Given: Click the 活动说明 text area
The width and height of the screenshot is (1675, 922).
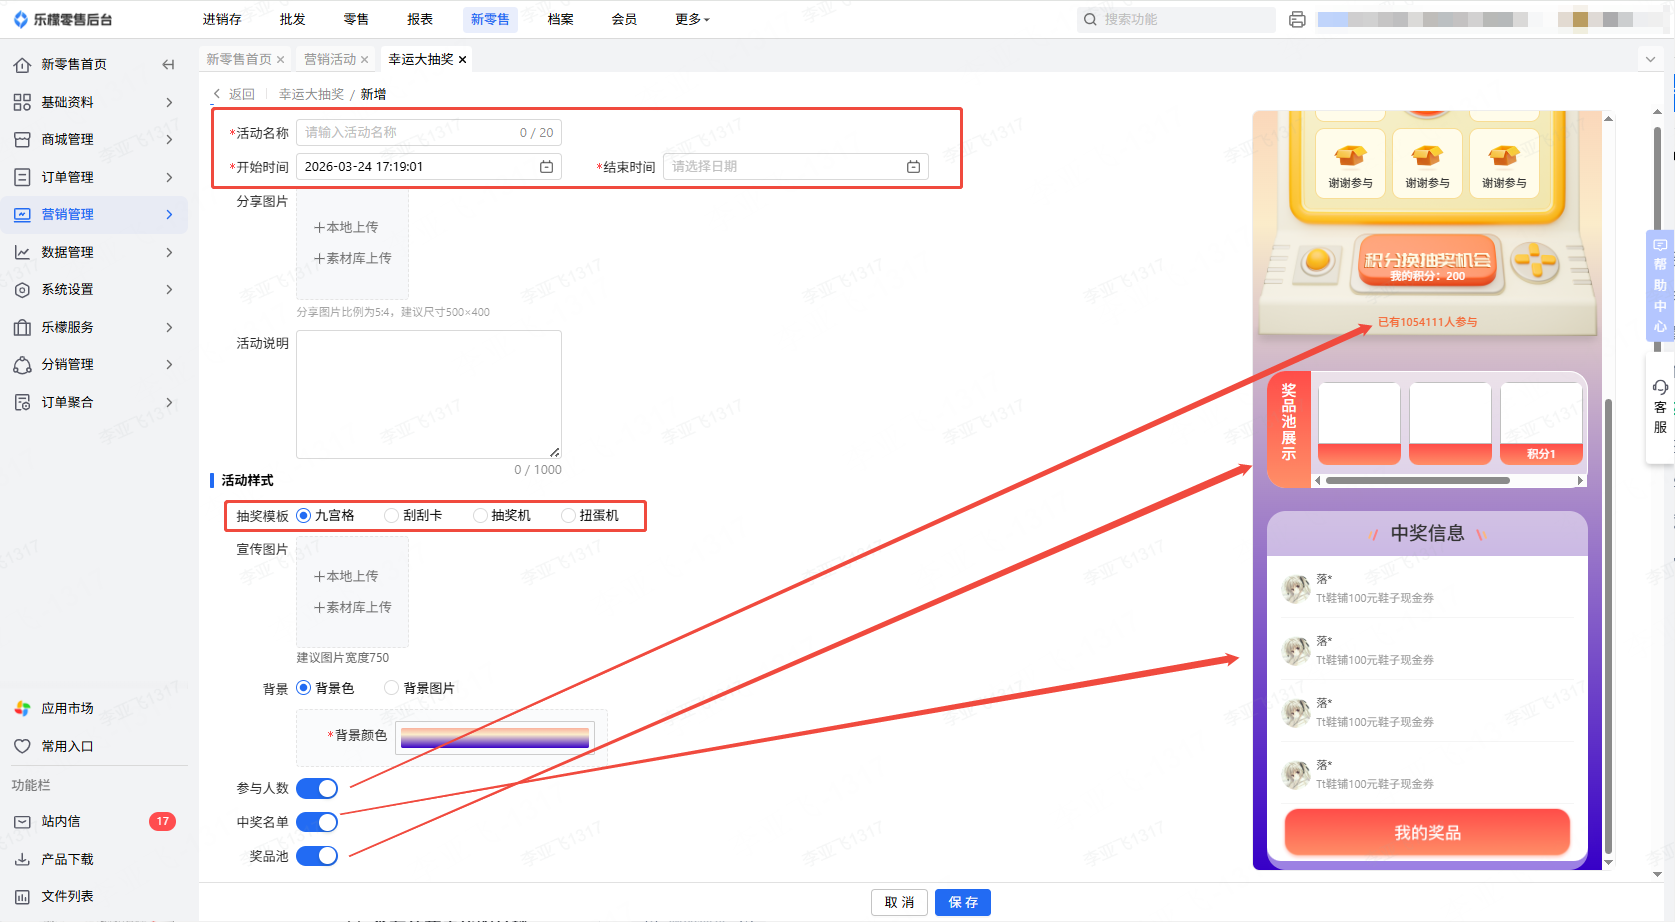Looking at the screenshot, I should tap(429, 395).
